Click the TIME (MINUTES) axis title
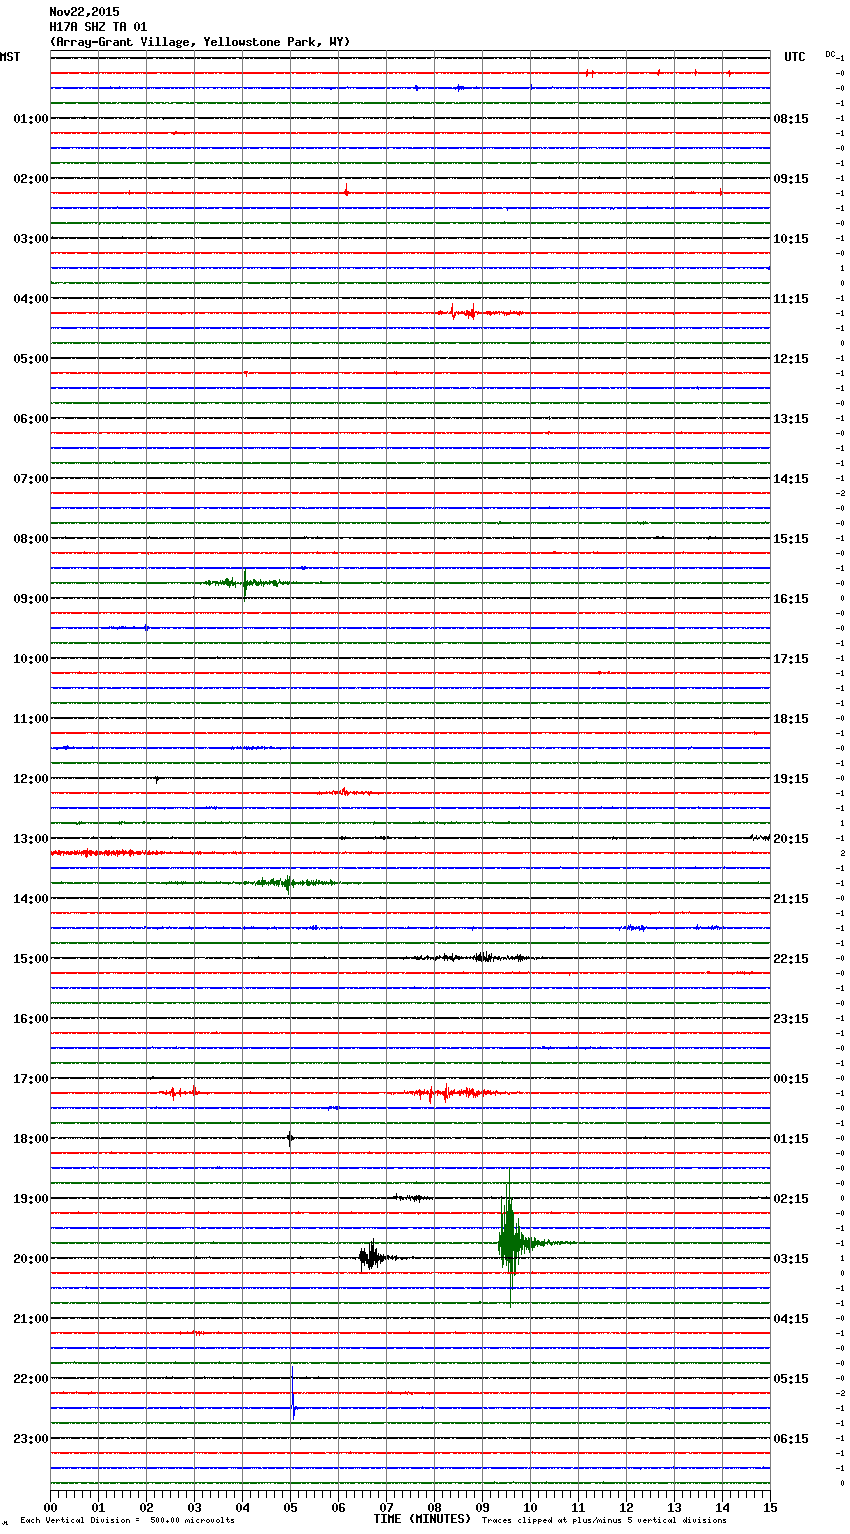 422,1519
